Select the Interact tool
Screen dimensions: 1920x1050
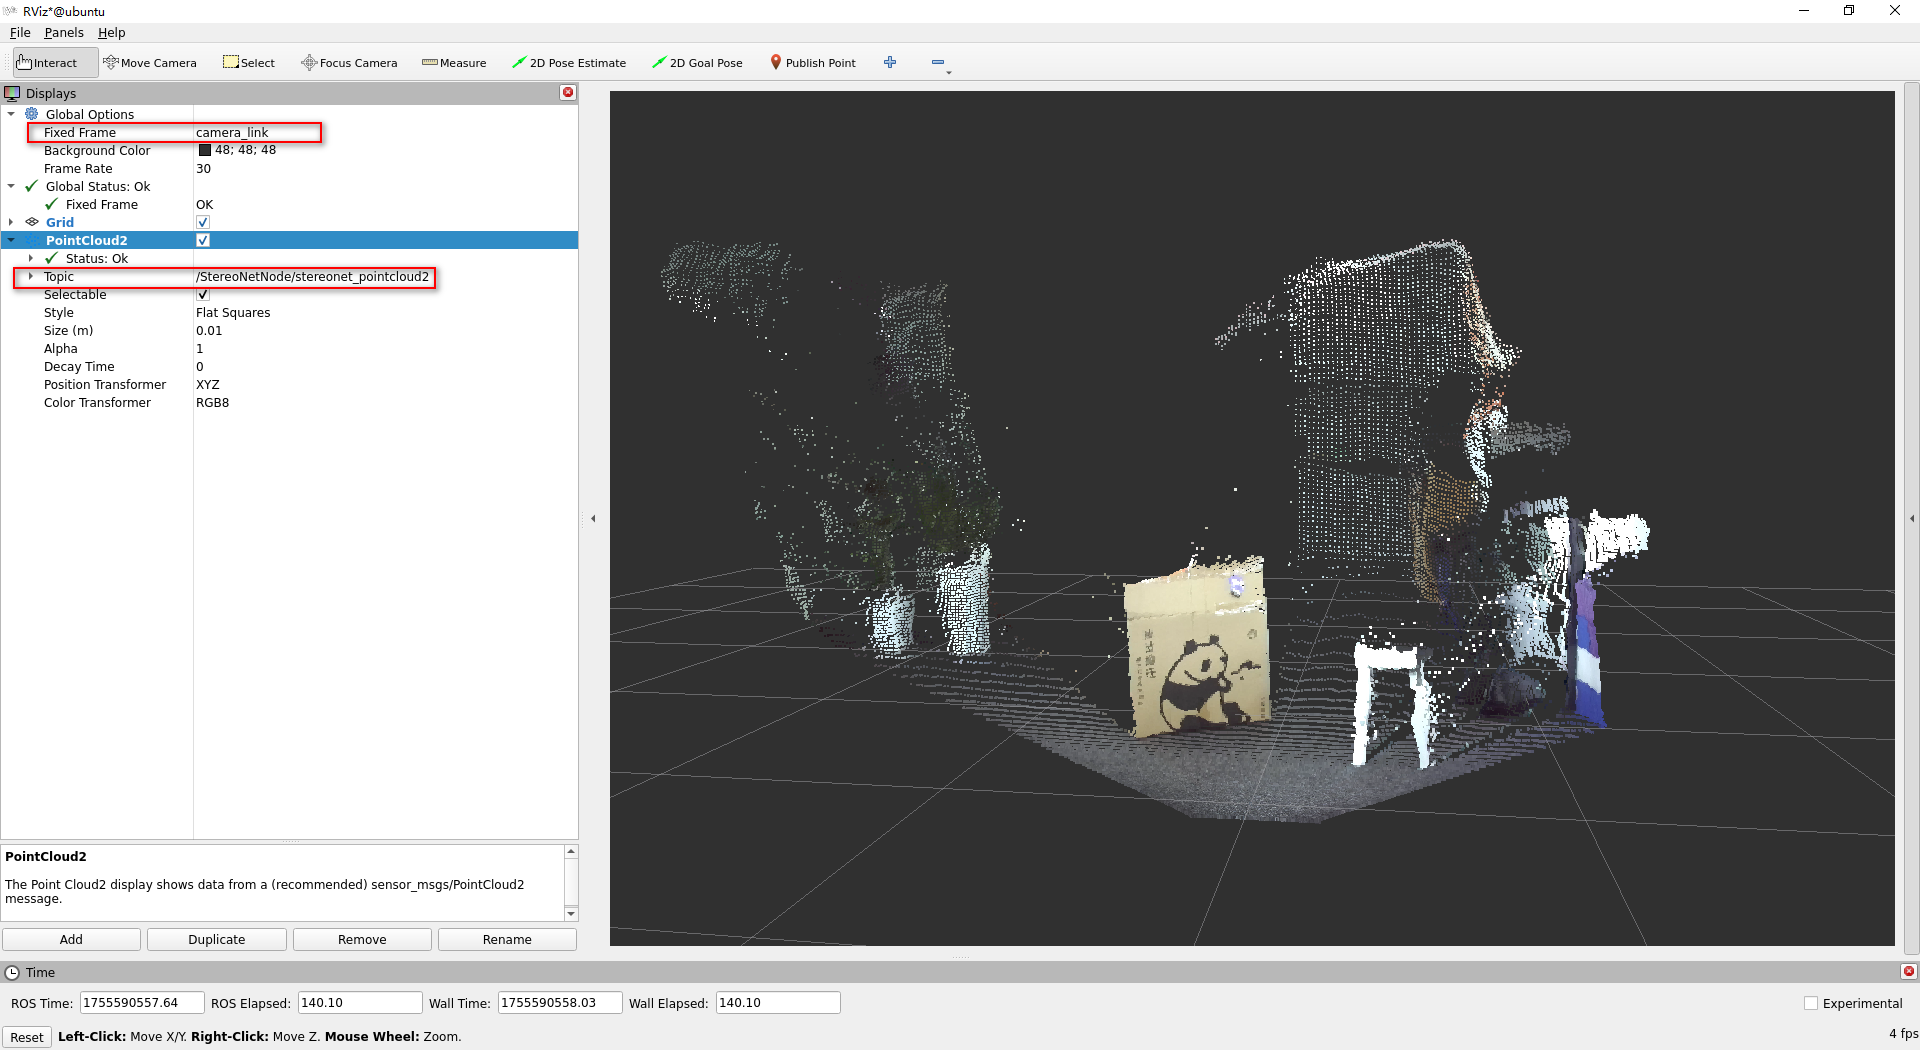pos(55,63)
